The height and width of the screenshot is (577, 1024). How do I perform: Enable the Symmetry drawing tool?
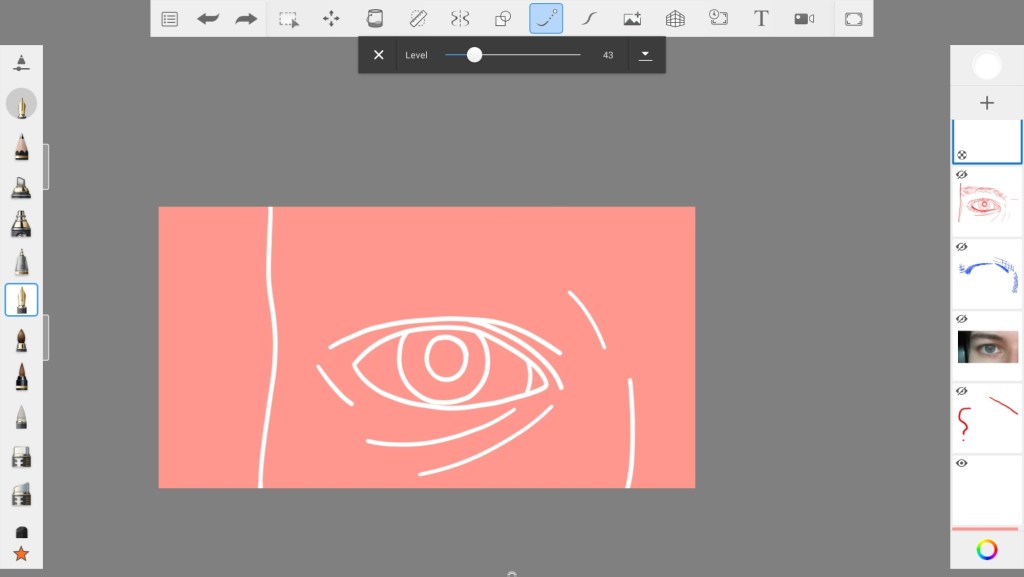tap(460, 18)
